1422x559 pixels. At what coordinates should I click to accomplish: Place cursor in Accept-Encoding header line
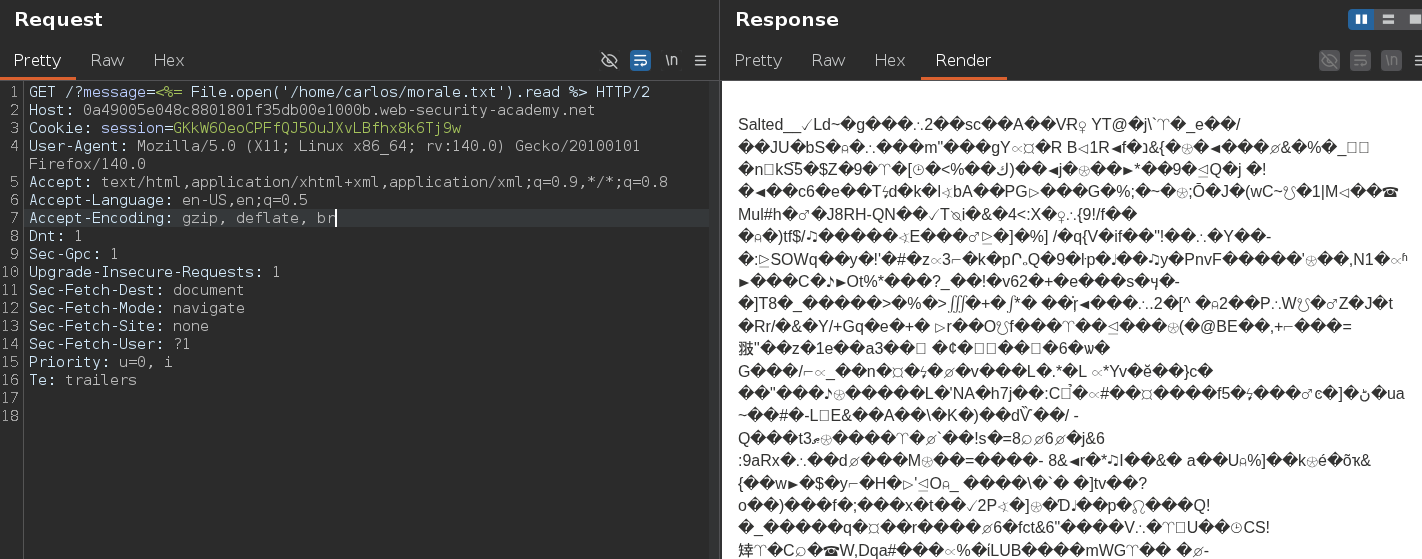tap(182, 218)
